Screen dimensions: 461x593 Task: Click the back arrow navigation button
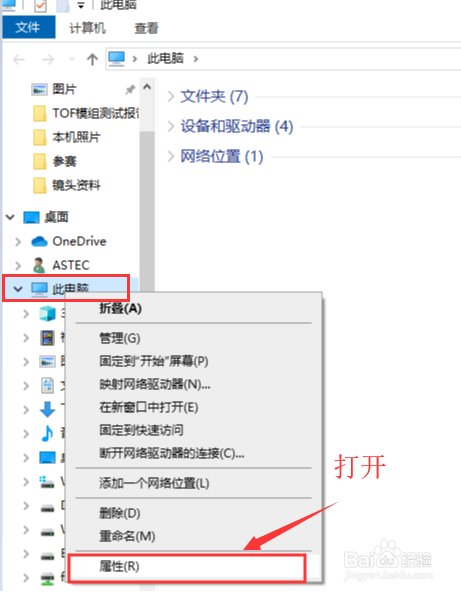(x=19, y=59)
